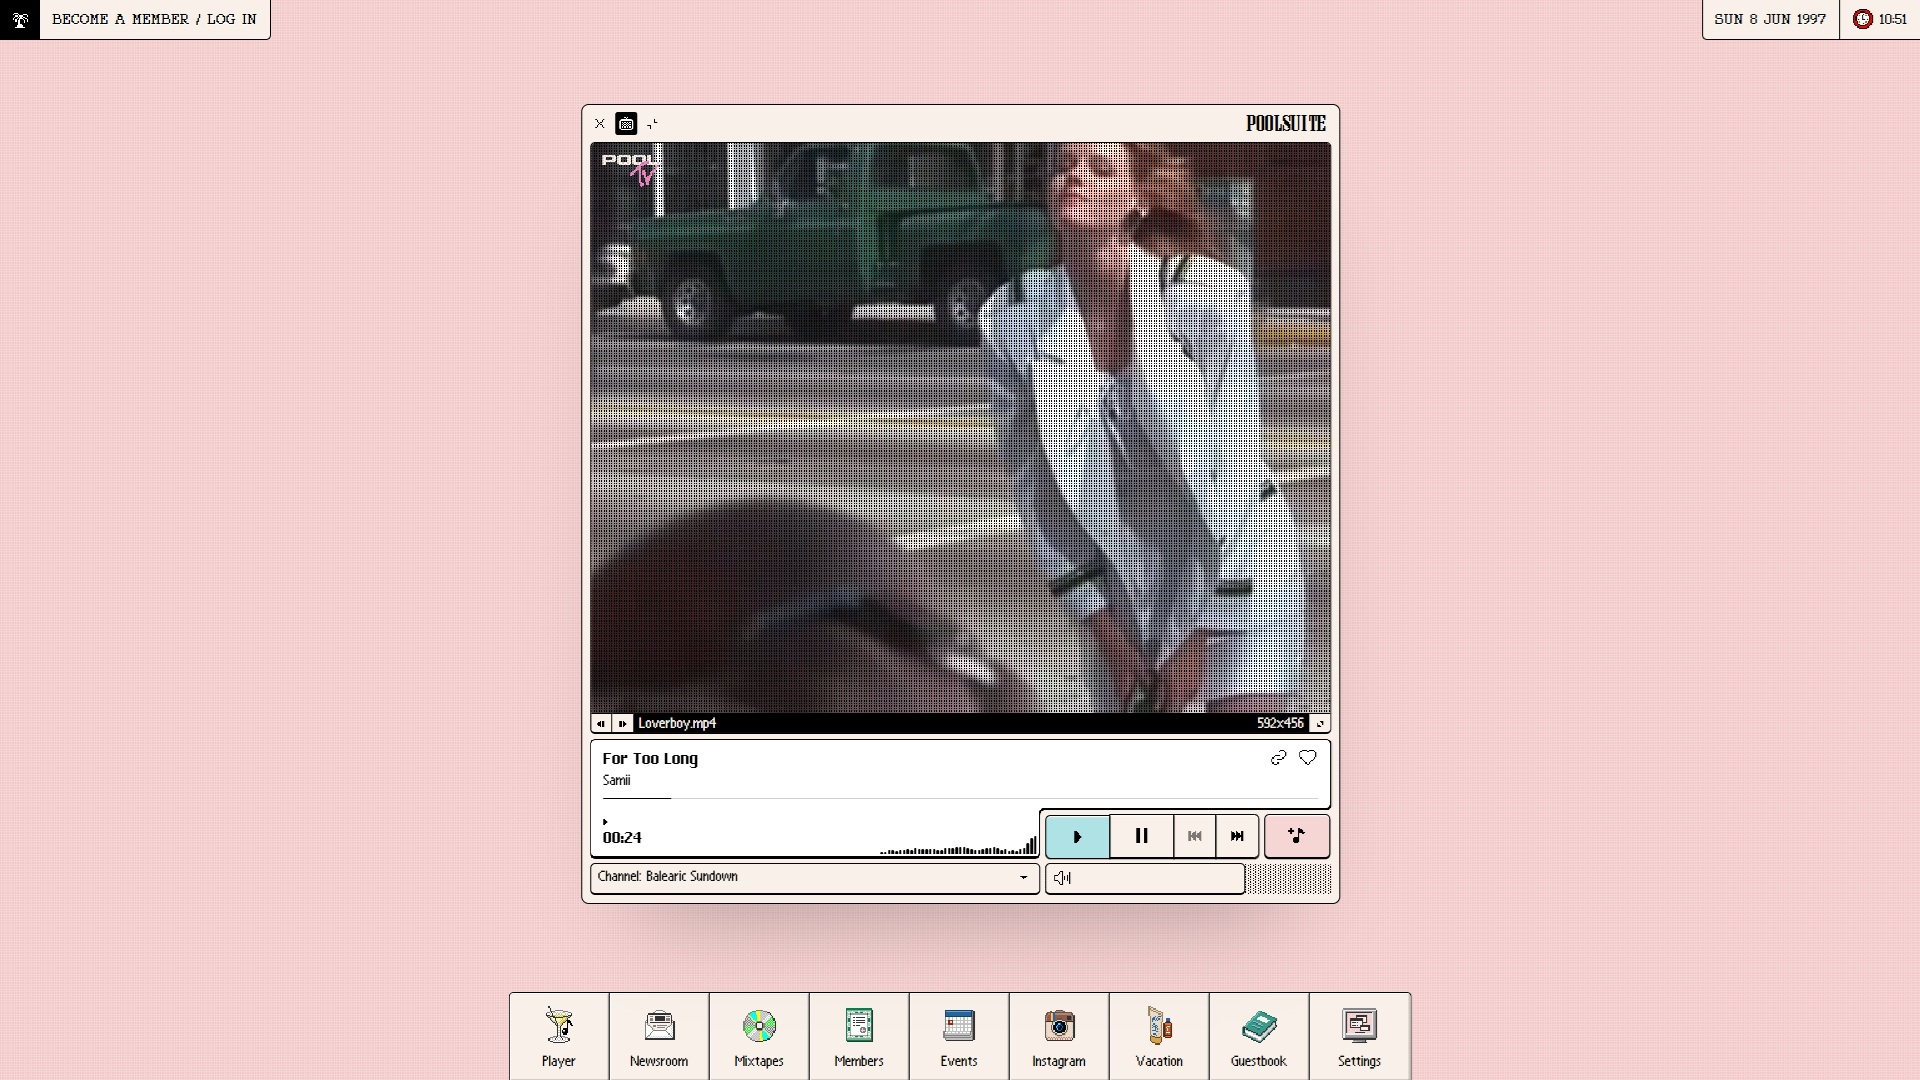Click the 00:24 elapsed time
The height and width of the screenshot is (1080, 1920).
pyautogui.click(x=622, y=838)
